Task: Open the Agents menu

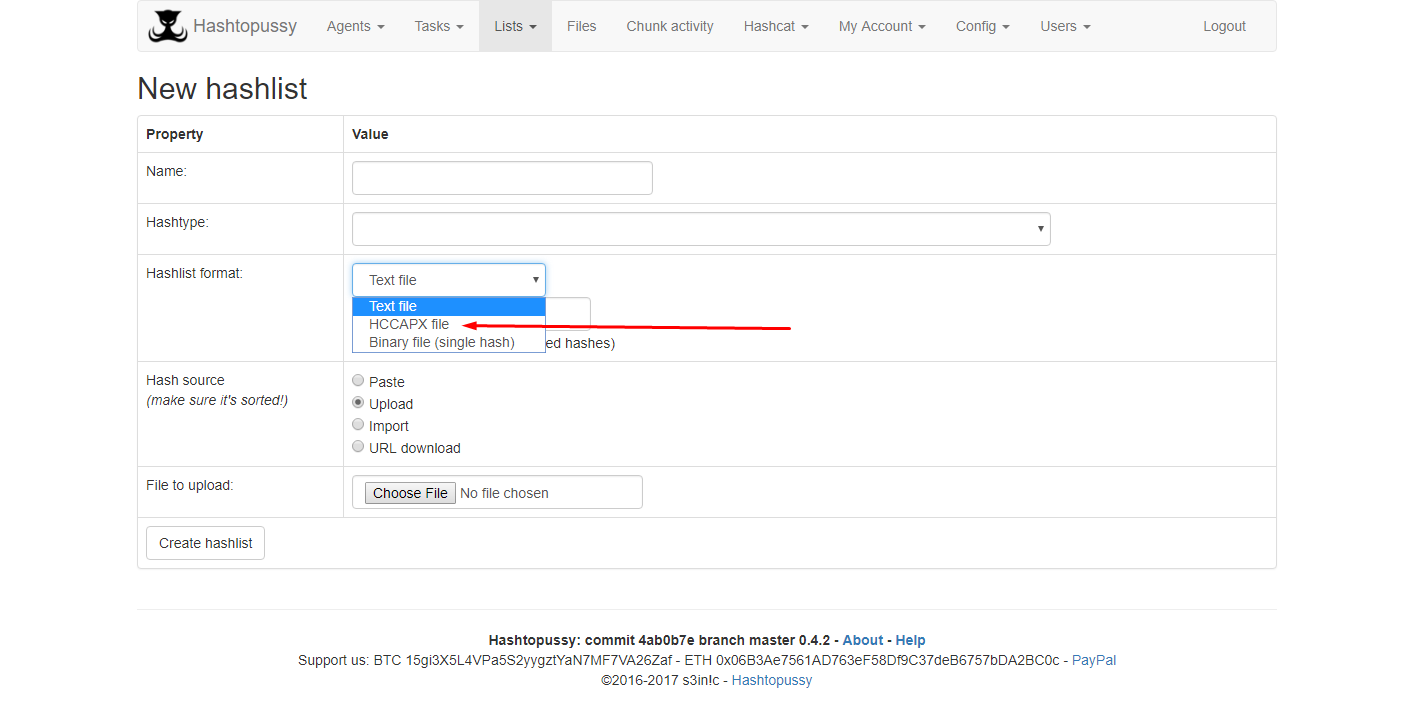Action: (354, 26)
